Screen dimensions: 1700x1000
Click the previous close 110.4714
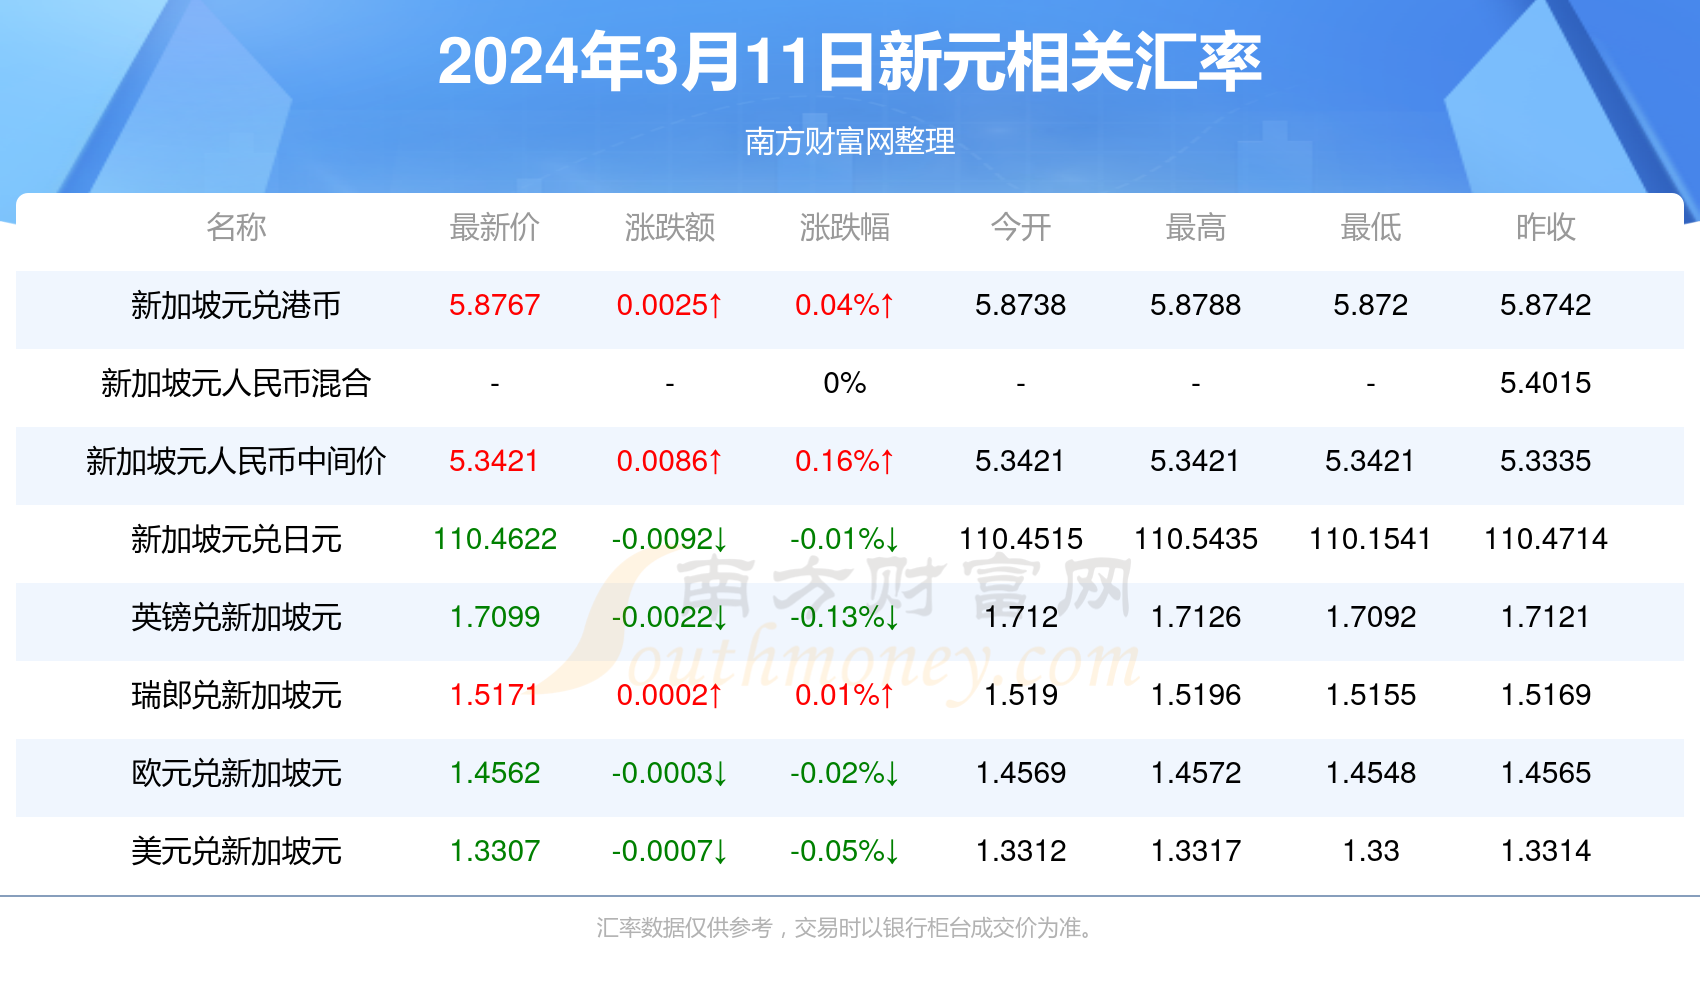pos(1546,539)
